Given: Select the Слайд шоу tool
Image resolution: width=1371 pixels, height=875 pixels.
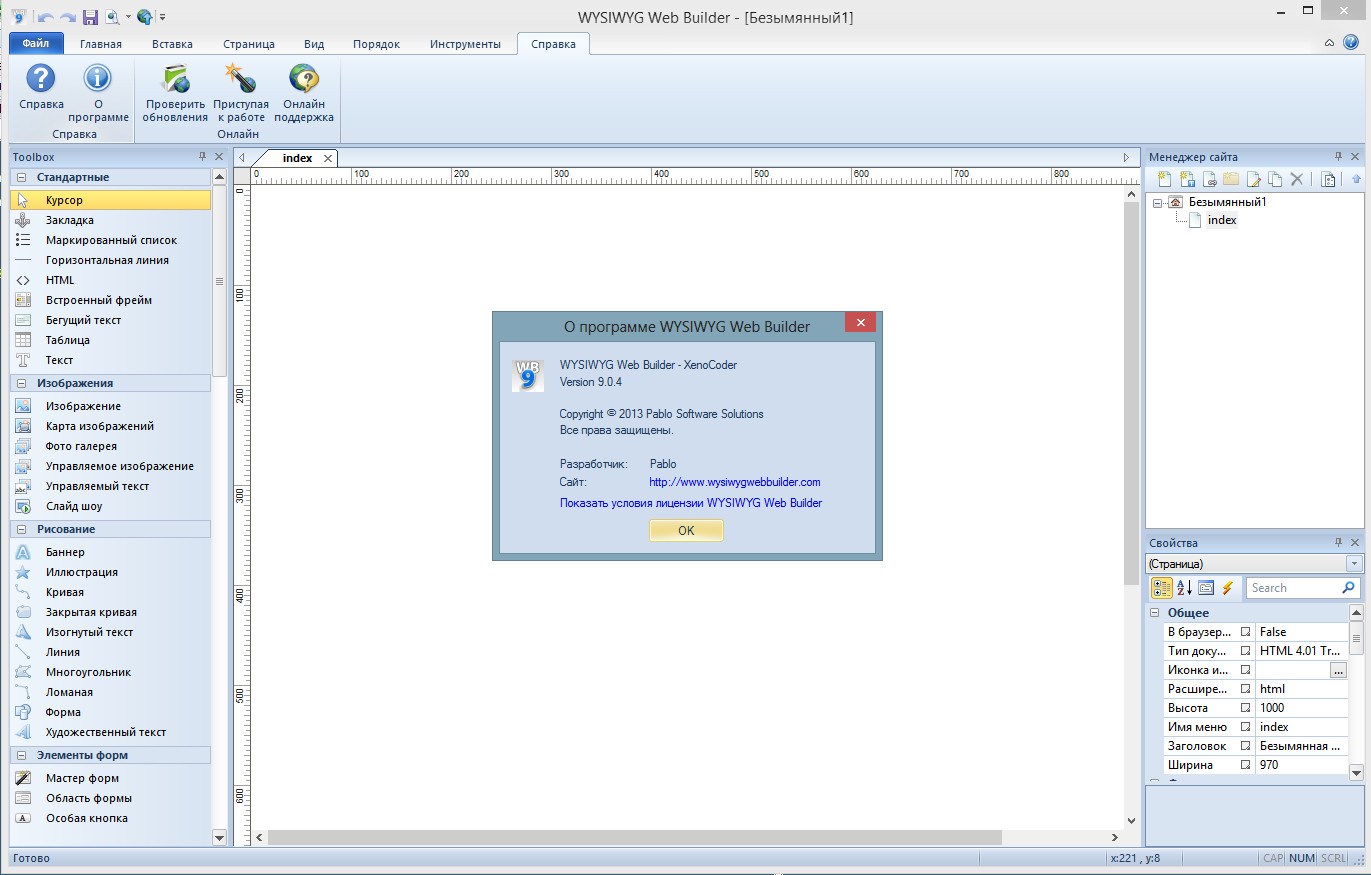Looking at the screenshot, I should [x=110, y=506].
